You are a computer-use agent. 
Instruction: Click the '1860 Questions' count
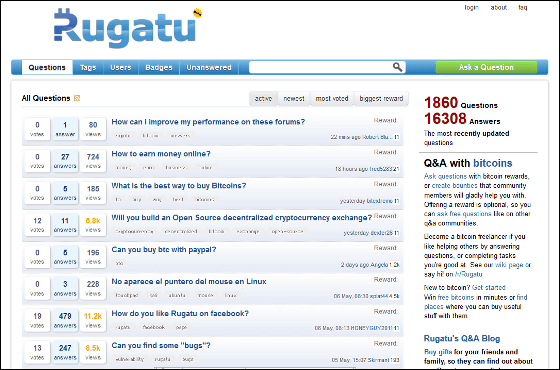click(x=461, y=103)
